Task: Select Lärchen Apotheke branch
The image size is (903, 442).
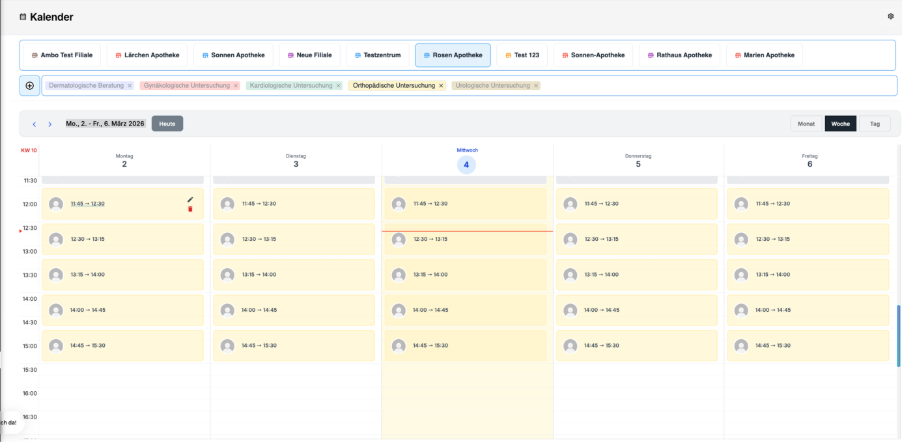Action: (x=147, y=55)
